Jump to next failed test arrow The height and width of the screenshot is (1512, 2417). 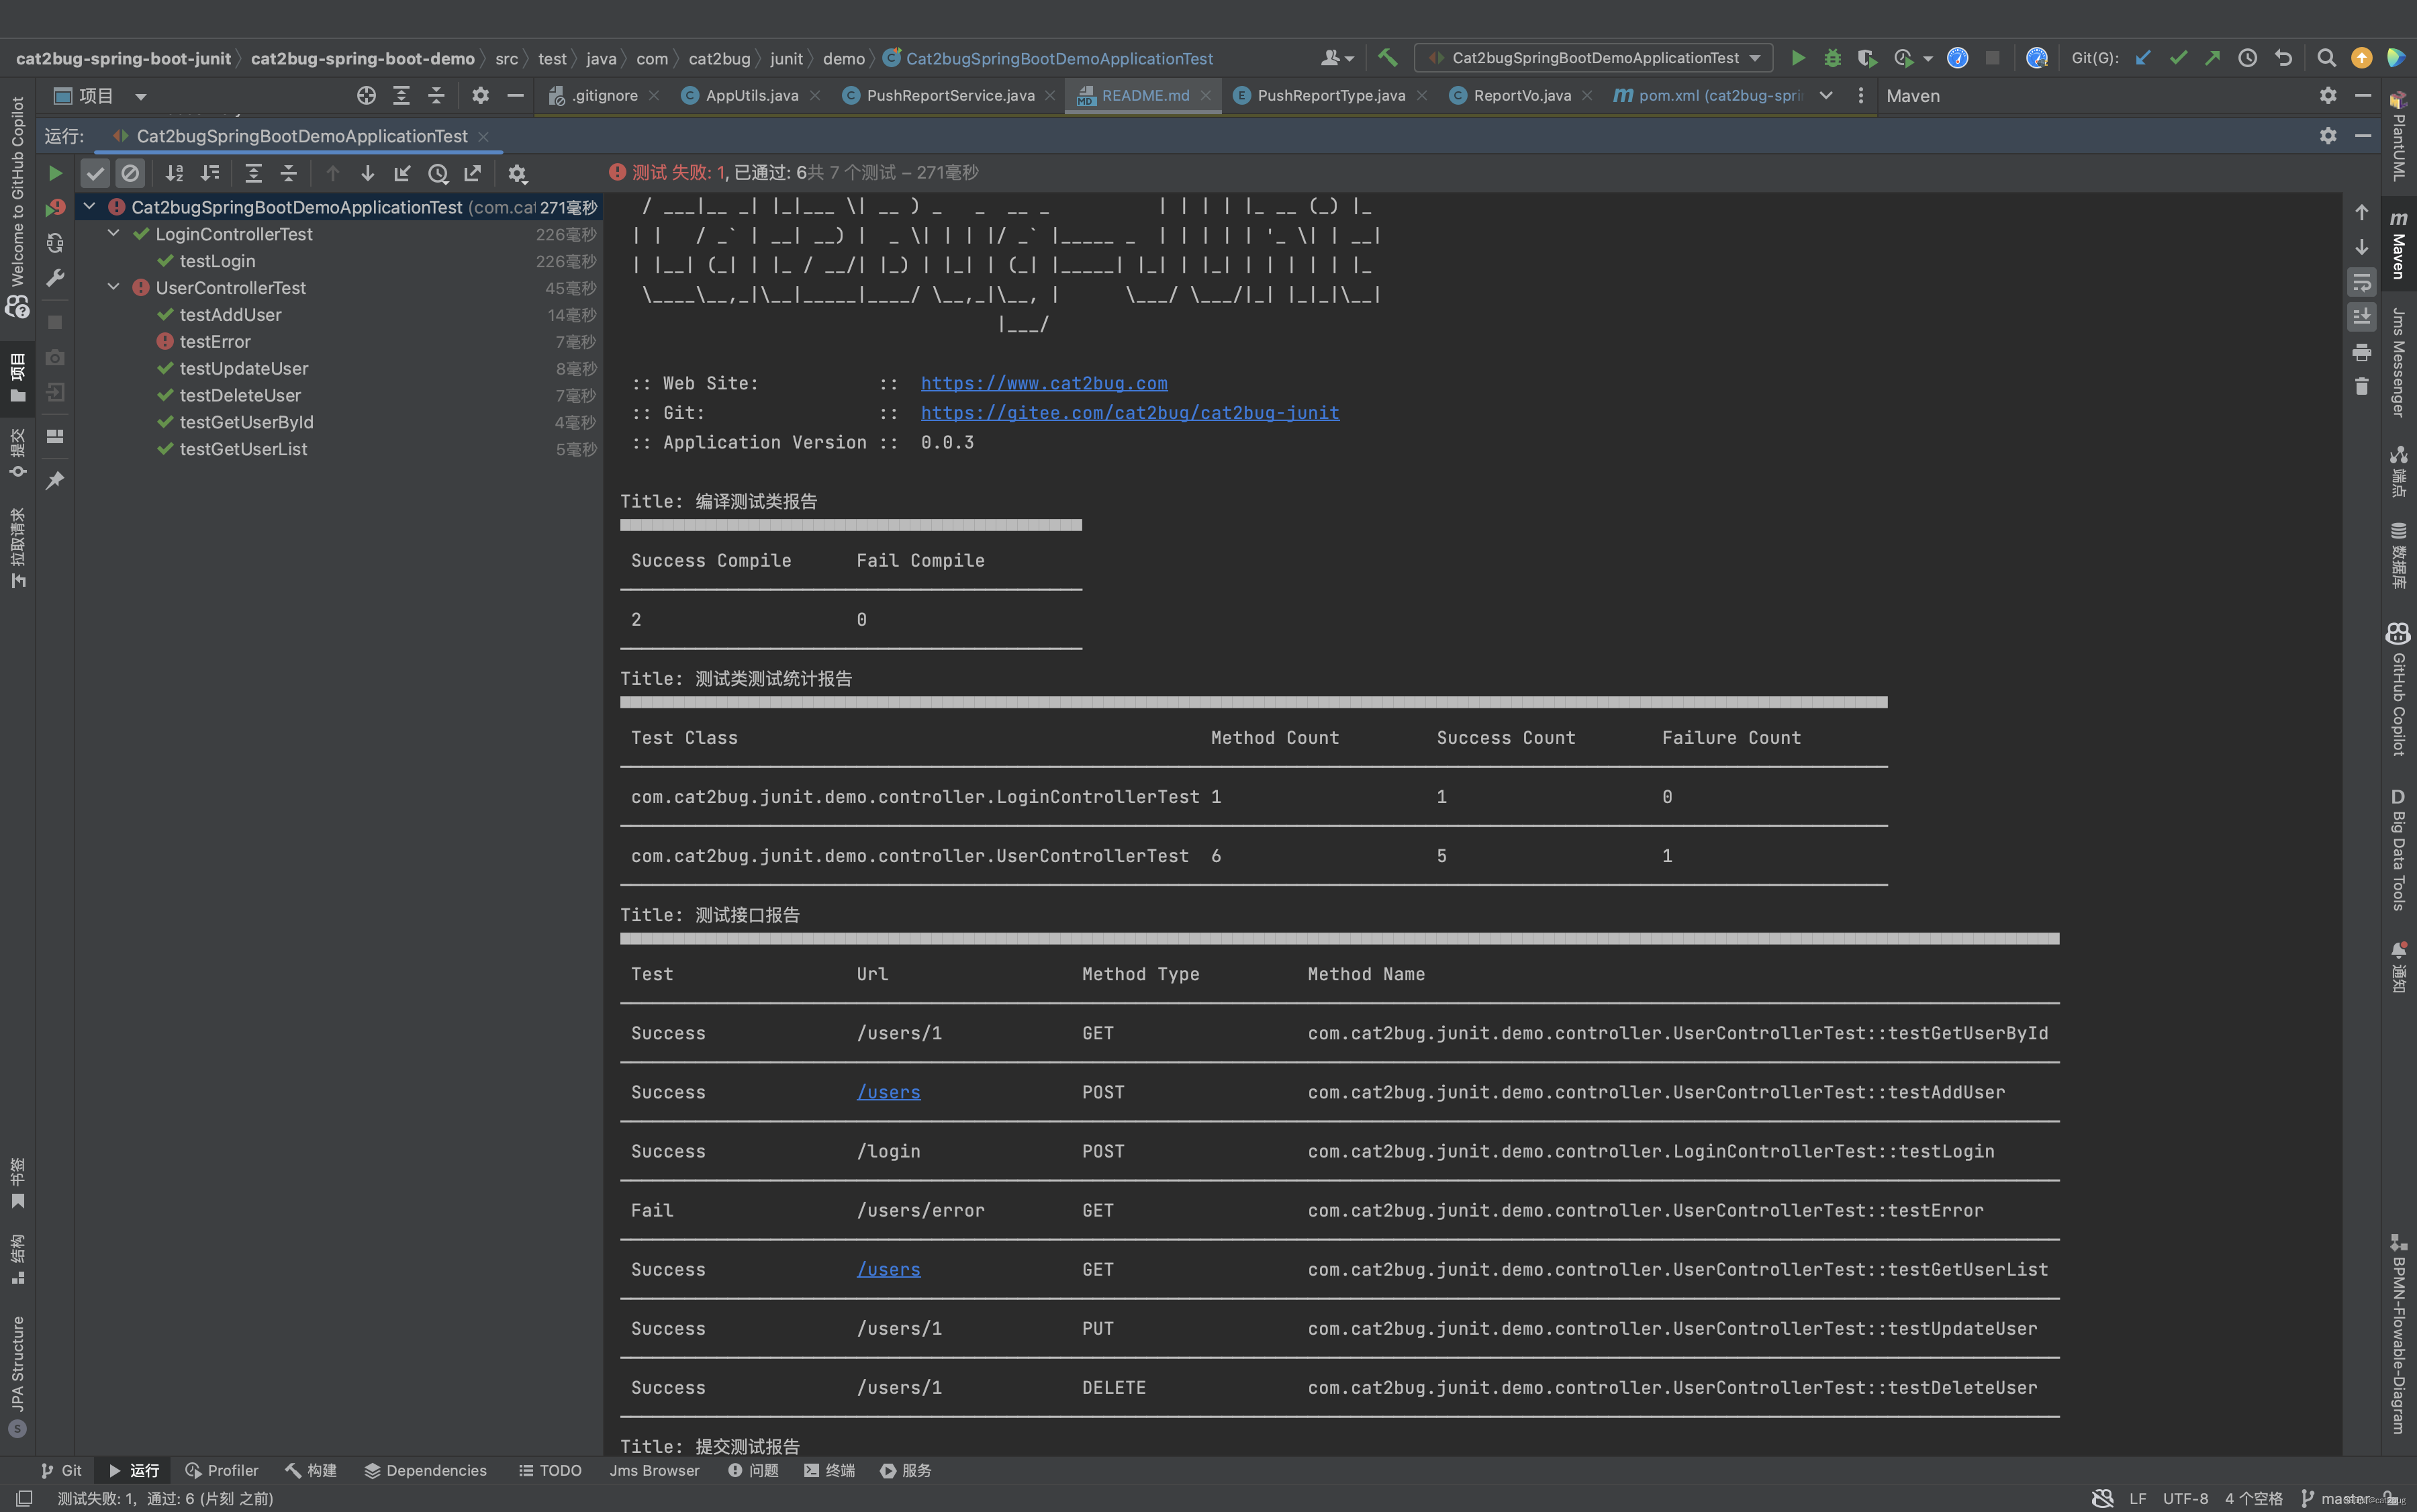tap(368, 173)
